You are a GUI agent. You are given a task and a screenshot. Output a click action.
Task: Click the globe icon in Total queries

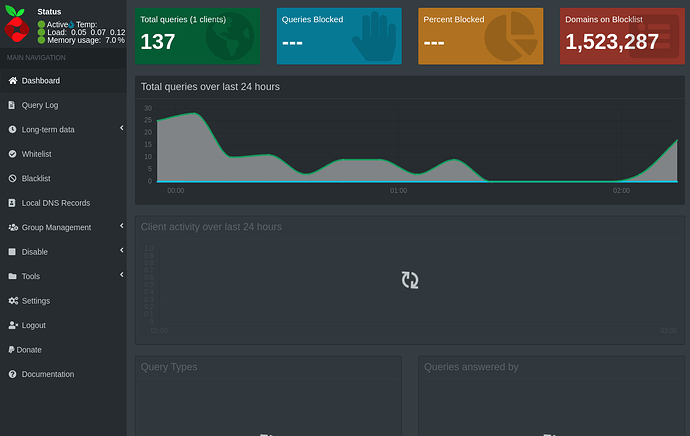click(x=229, y=37)
